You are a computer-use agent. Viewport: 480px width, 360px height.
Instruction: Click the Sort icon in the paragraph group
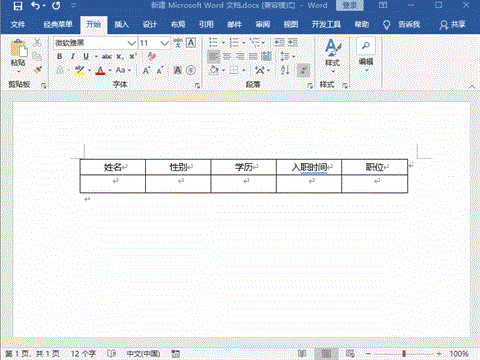pyautogui.click(x=285, y=70)
